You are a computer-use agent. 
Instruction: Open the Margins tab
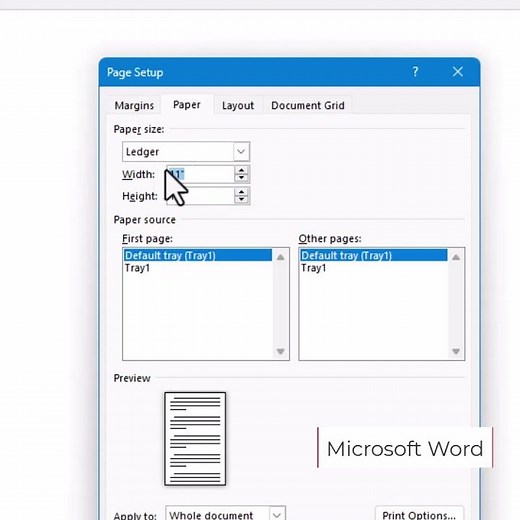click(x=134, y=105)
